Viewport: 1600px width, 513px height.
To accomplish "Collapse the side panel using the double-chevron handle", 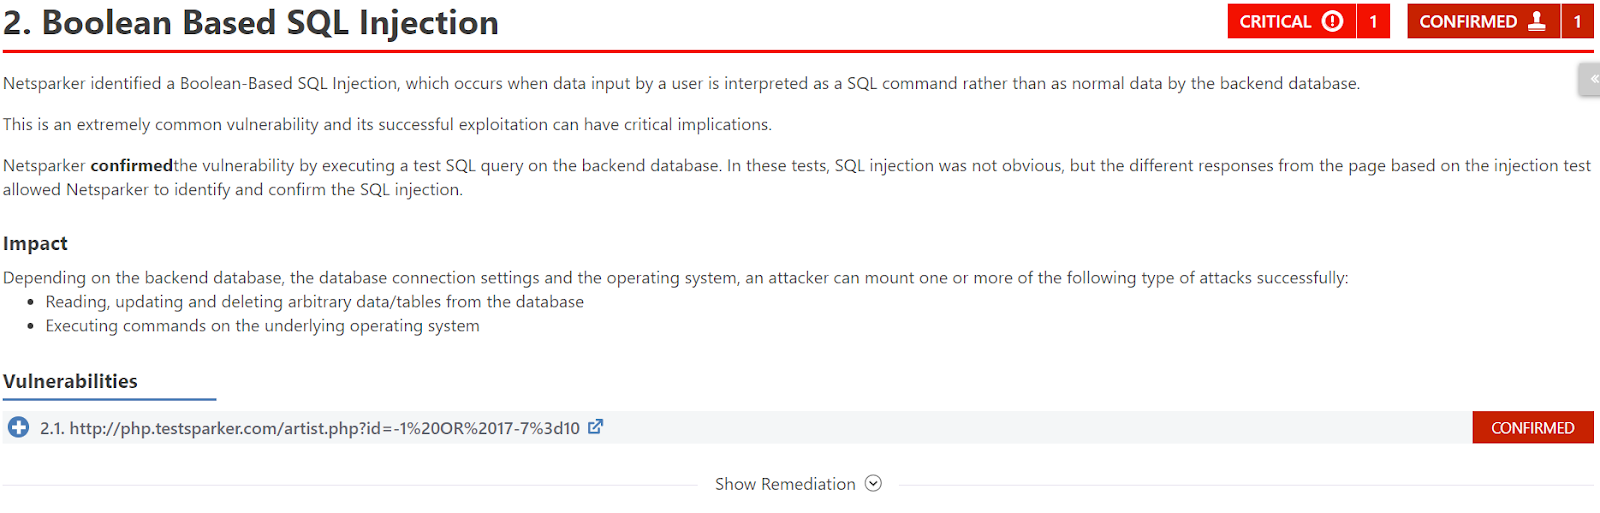I will point(1592,78).
